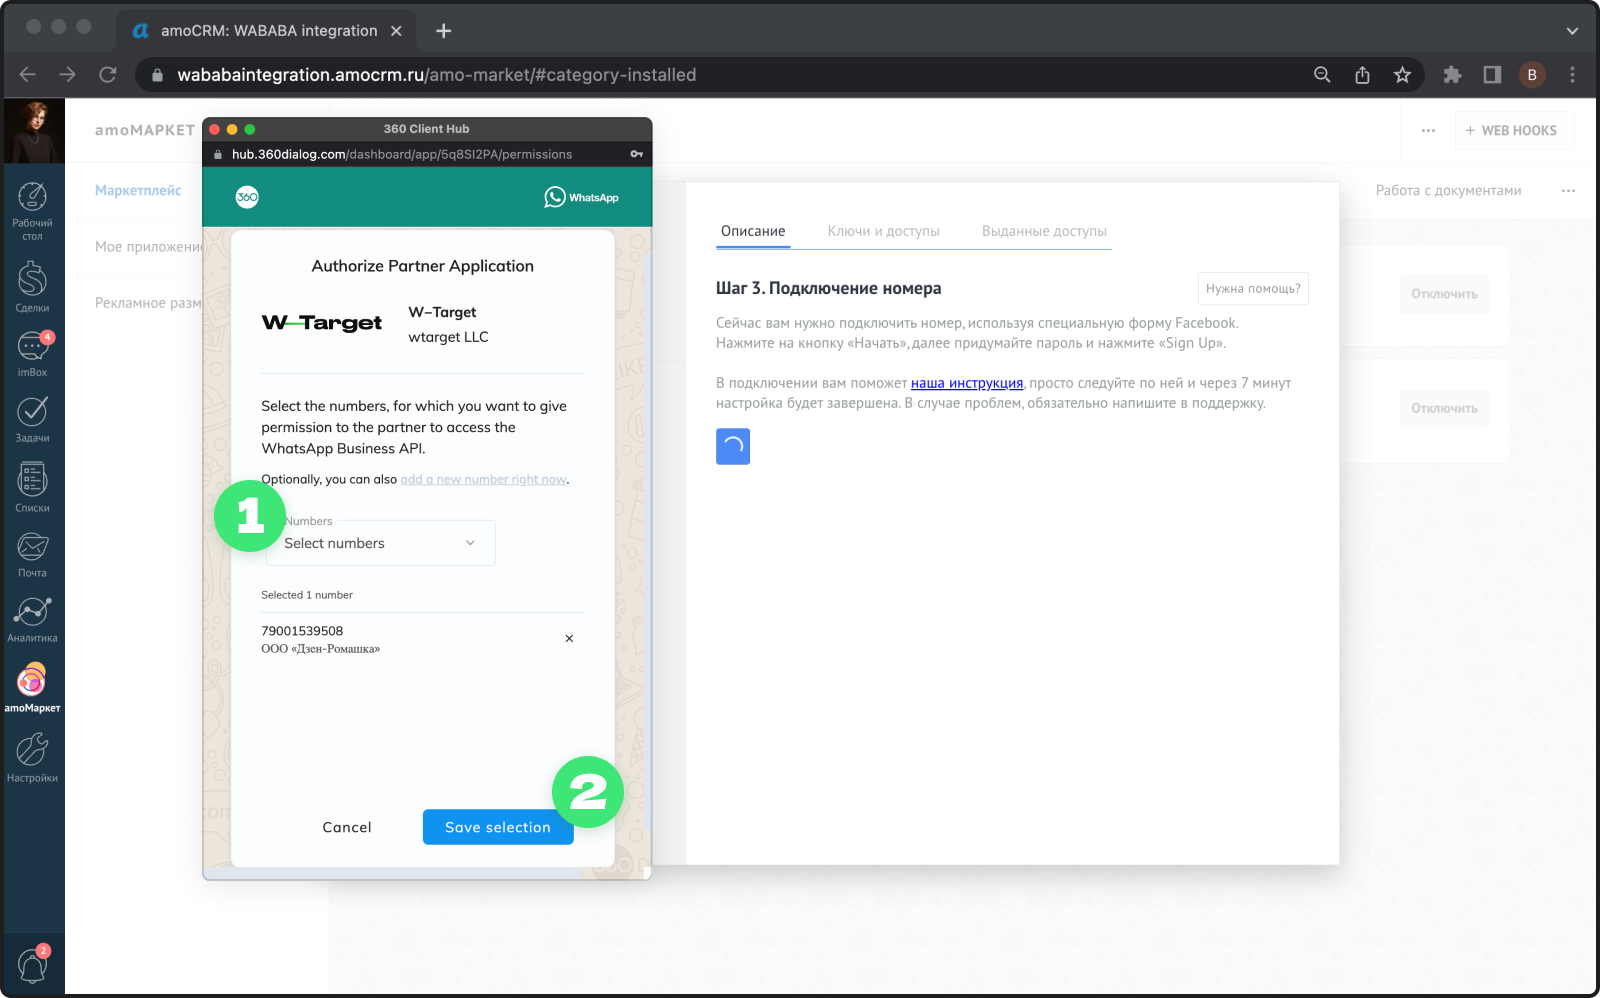The width and height of the screenshot is (1600, 998).
Task: Switch to Описание tab
Action: (x=753, y=231)
